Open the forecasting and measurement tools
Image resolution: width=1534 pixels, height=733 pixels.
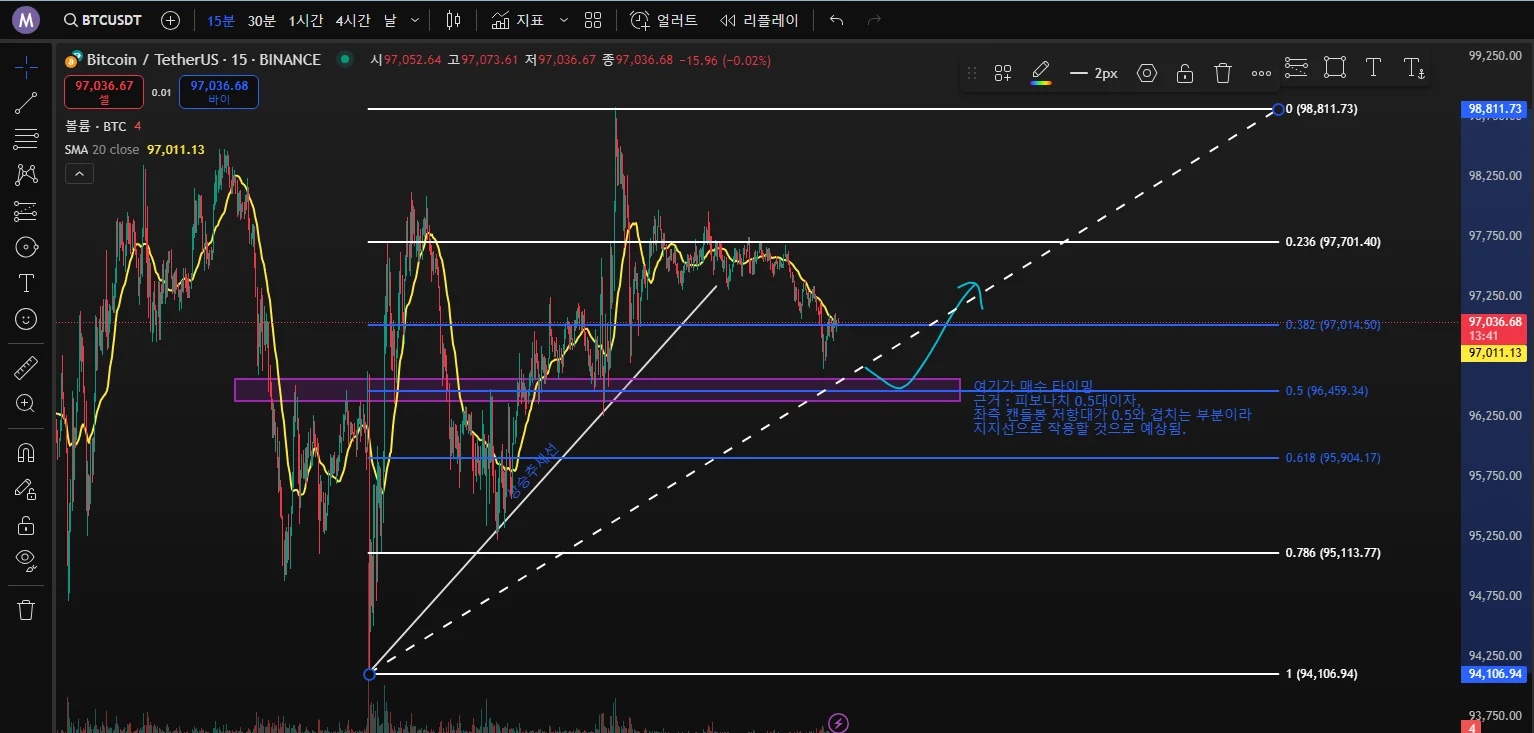pyautogui.click(x=26, y=211)
